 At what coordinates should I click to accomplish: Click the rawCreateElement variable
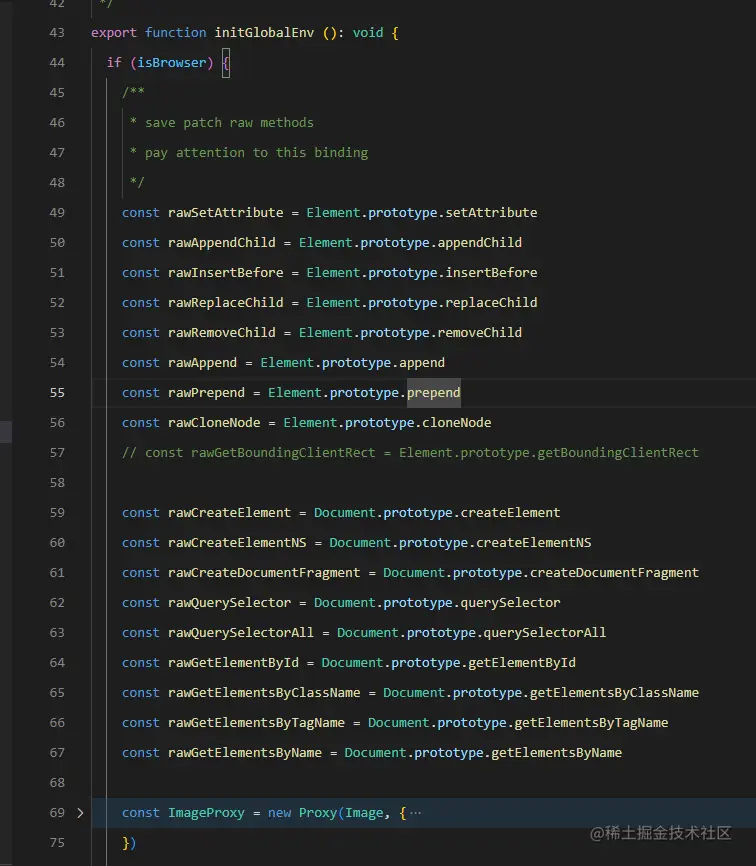(x=229, y=513)
